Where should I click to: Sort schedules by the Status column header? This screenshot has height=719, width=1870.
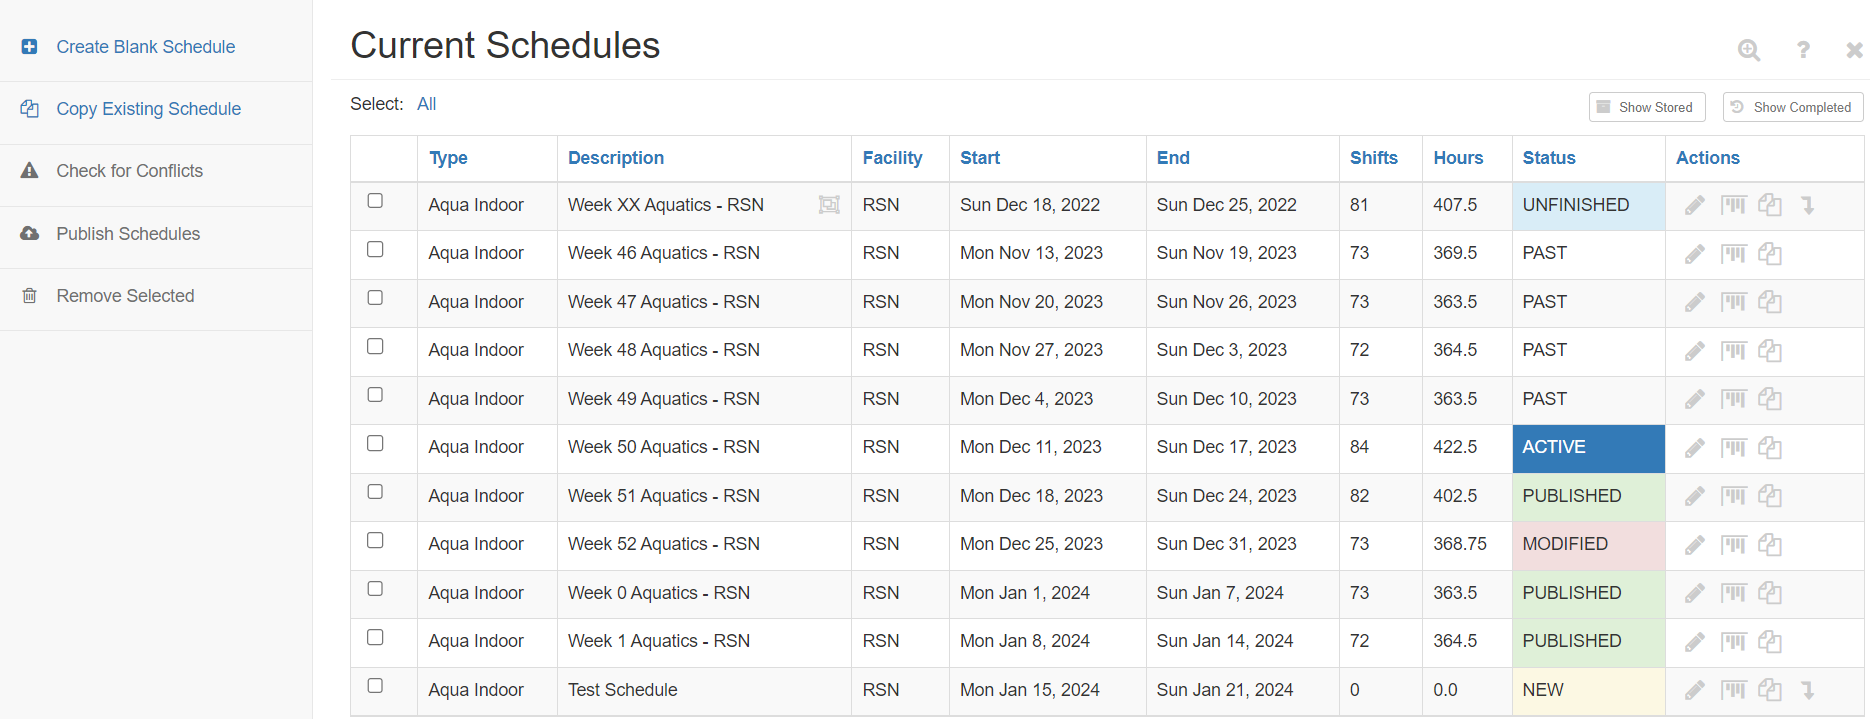tap(1548, 158)
